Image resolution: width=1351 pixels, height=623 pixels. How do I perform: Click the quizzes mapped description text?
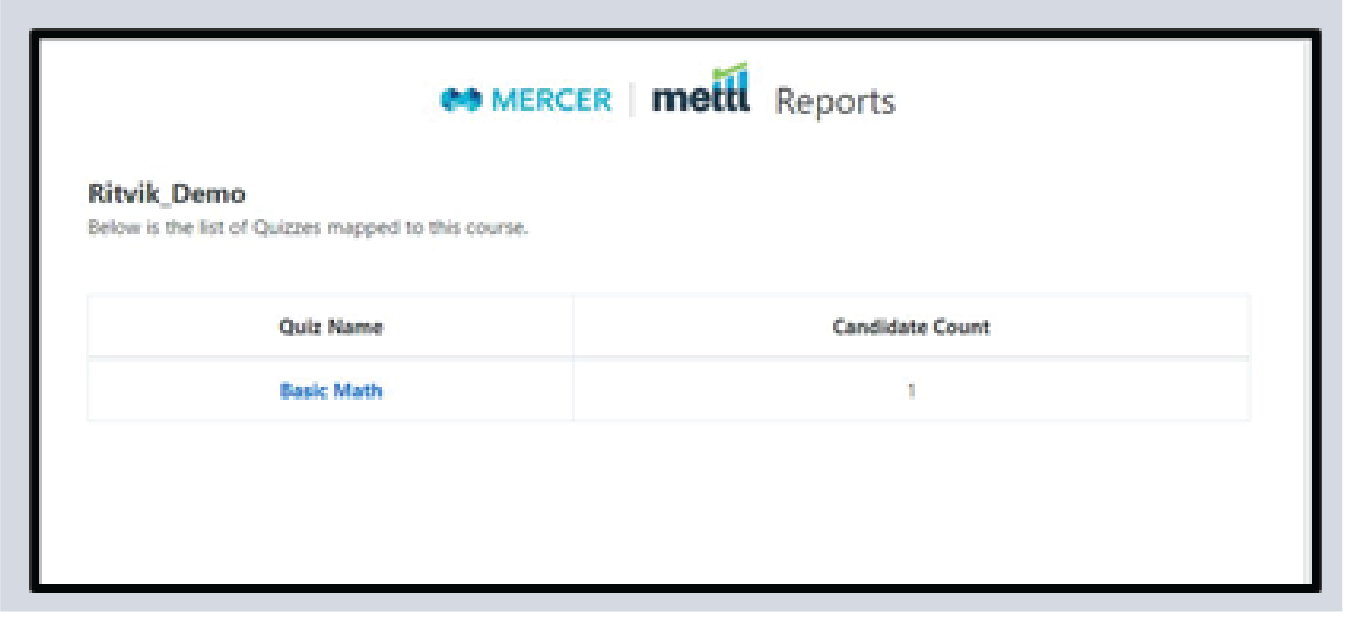tap(308, 227)
